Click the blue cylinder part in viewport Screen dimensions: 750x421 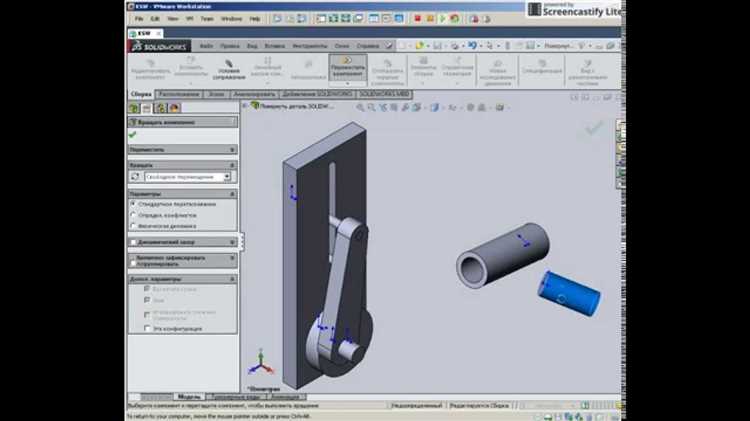tap(569, 293)
